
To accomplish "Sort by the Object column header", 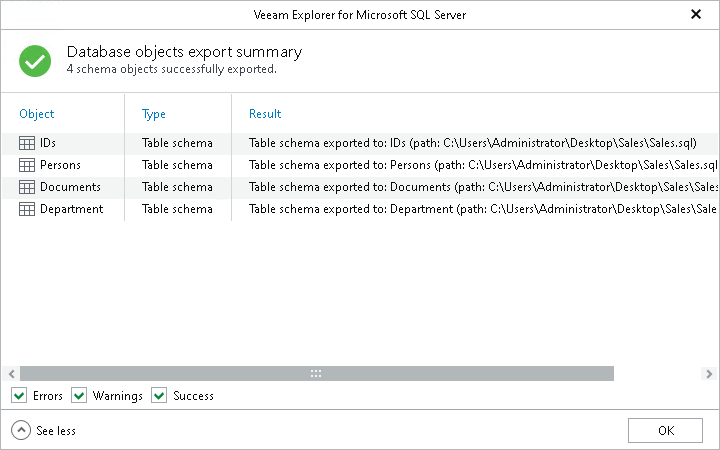I will click(x=37, y=114).
